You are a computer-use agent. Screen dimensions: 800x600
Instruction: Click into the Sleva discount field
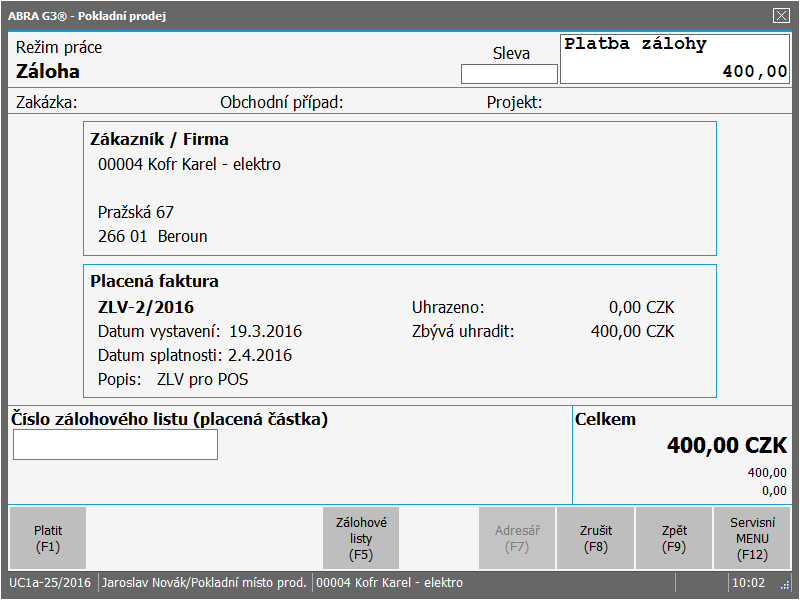click(509, 74)
